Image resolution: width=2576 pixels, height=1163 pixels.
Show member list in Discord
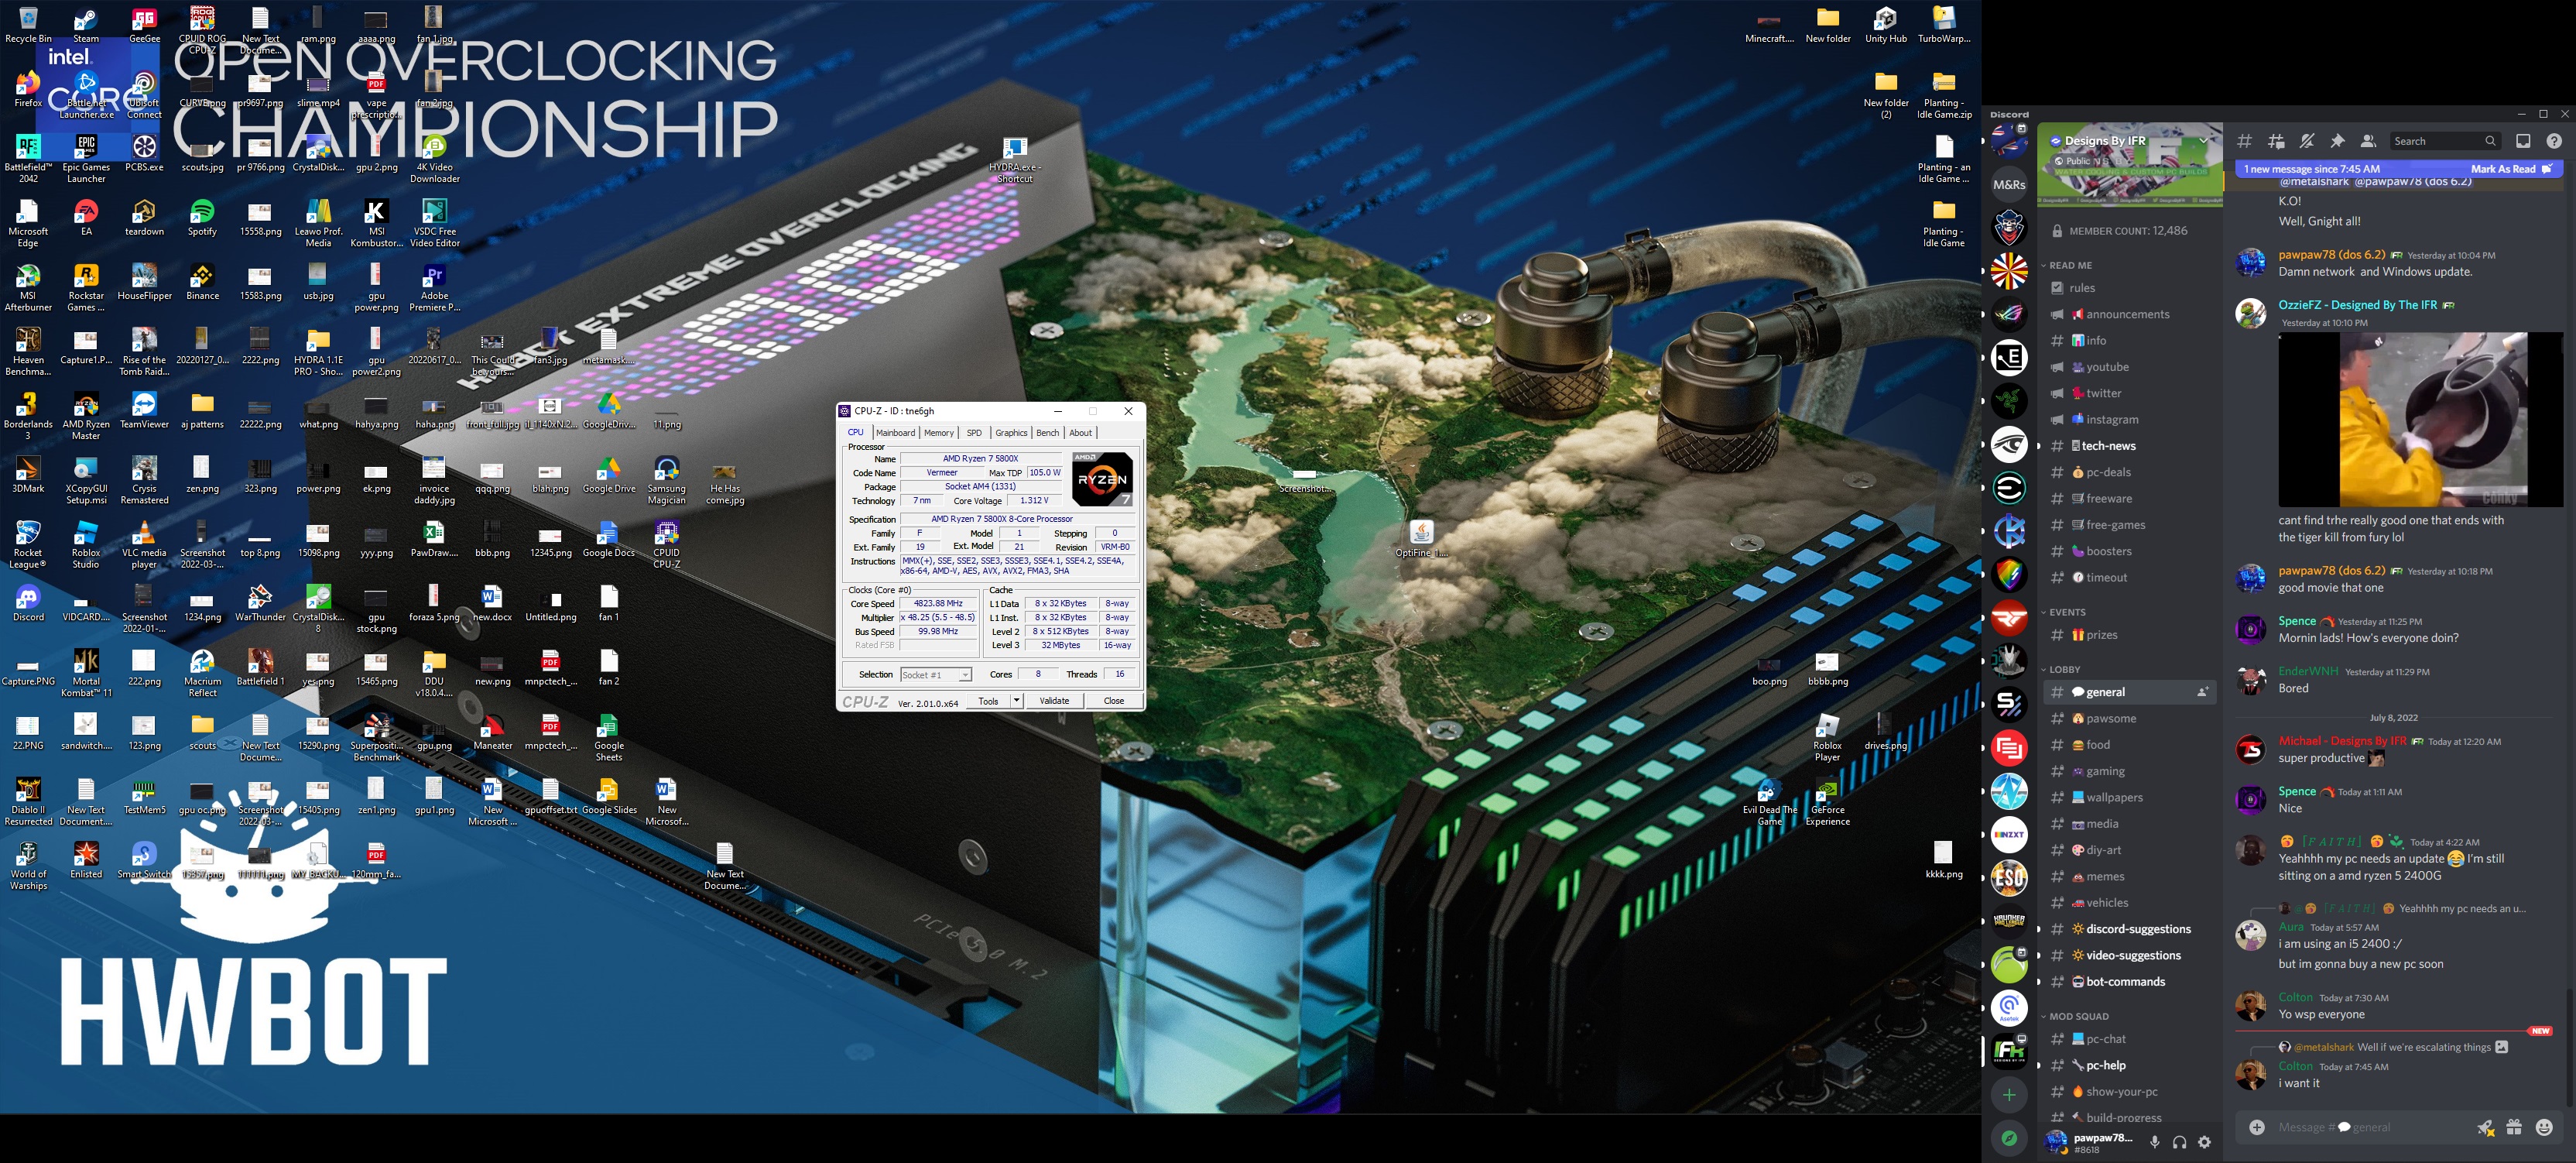point(2367,141)
